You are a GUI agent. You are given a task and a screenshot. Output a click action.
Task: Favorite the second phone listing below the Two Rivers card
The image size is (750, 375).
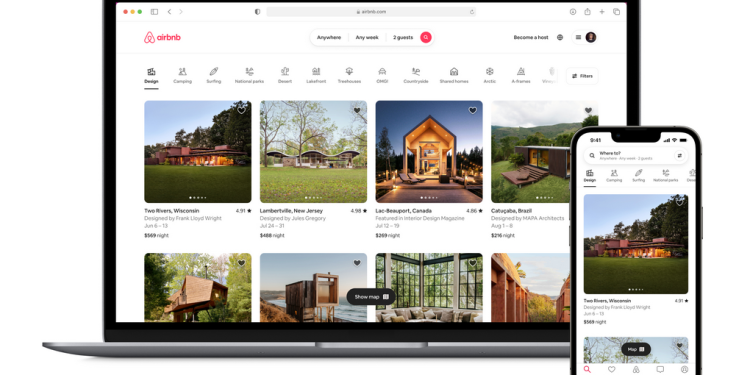679,345
